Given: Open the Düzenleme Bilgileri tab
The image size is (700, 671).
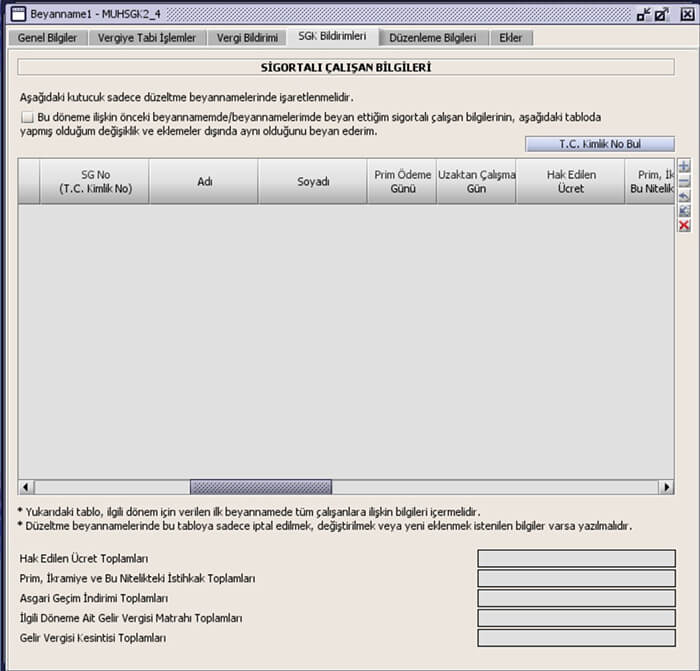Looking at the screenshot, I should click(x=433, y=38).
